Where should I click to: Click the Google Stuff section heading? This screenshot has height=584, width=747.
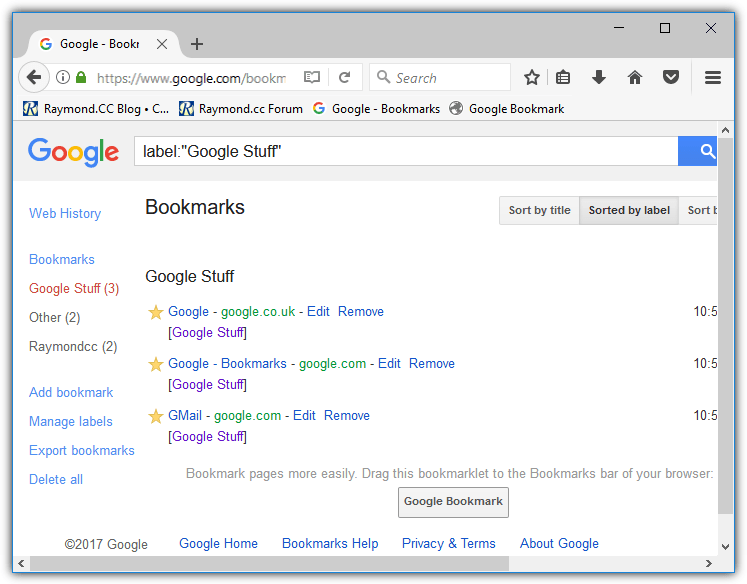tap(190, 276)
